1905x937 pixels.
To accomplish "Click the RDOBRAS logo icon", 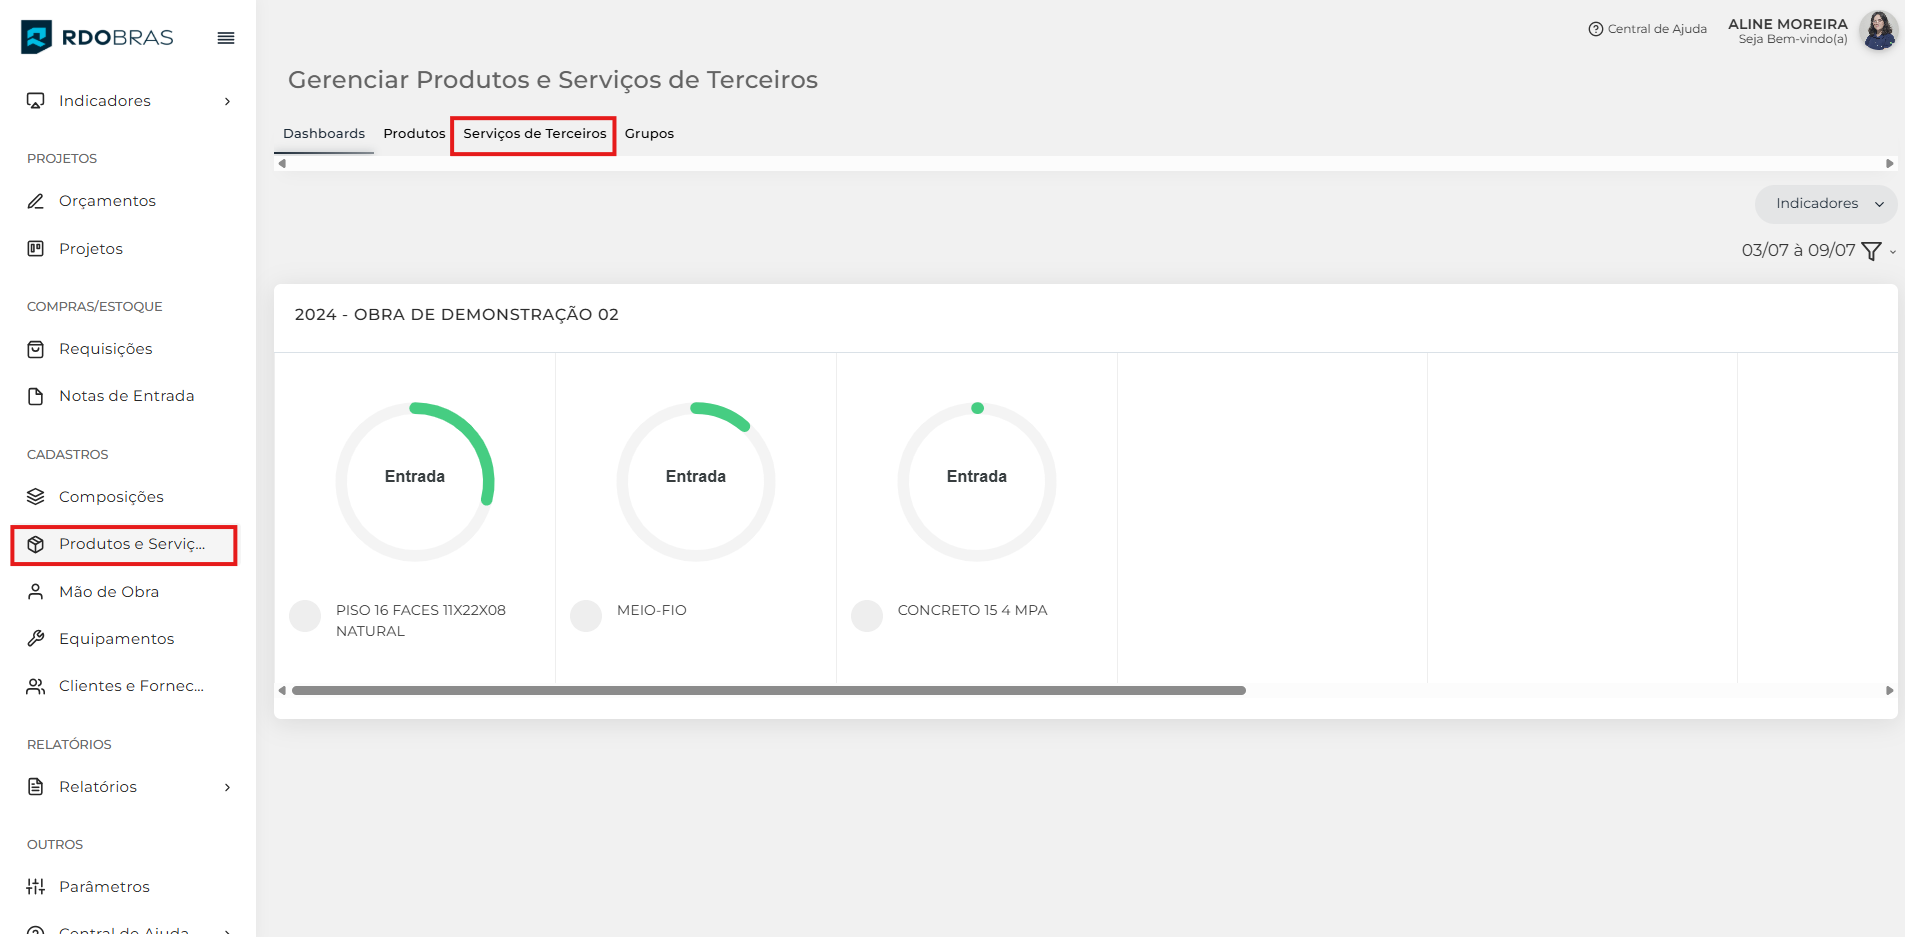I will (x=37, y=37).
